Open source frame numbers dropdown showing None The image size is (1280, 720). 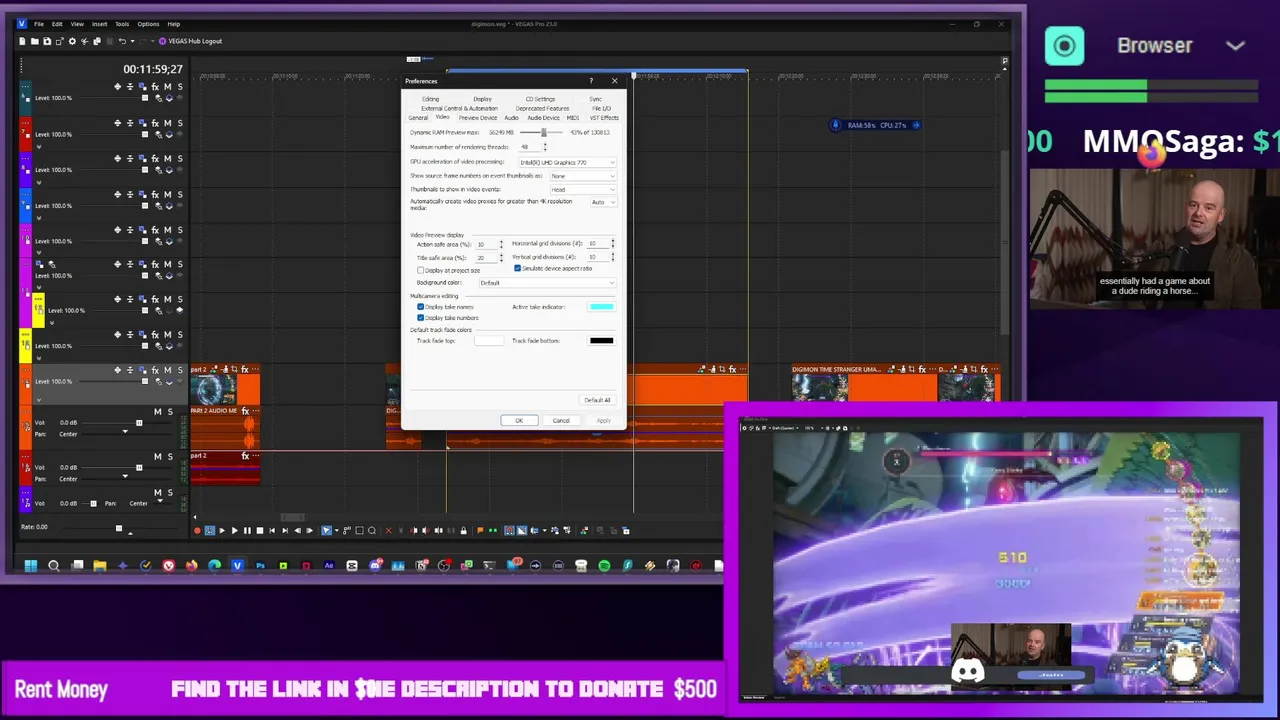pyautogui.click(x=582, y=176)
